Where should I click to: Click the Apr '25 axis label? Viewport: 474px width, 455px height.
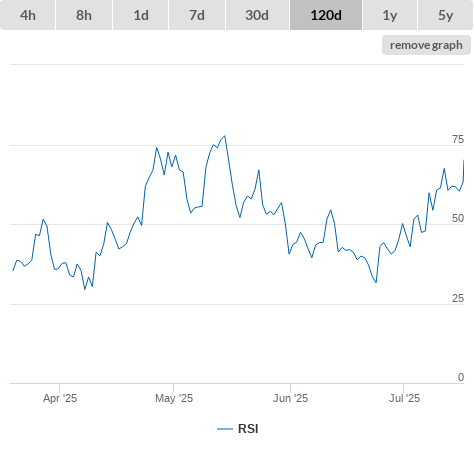point(60,398)
